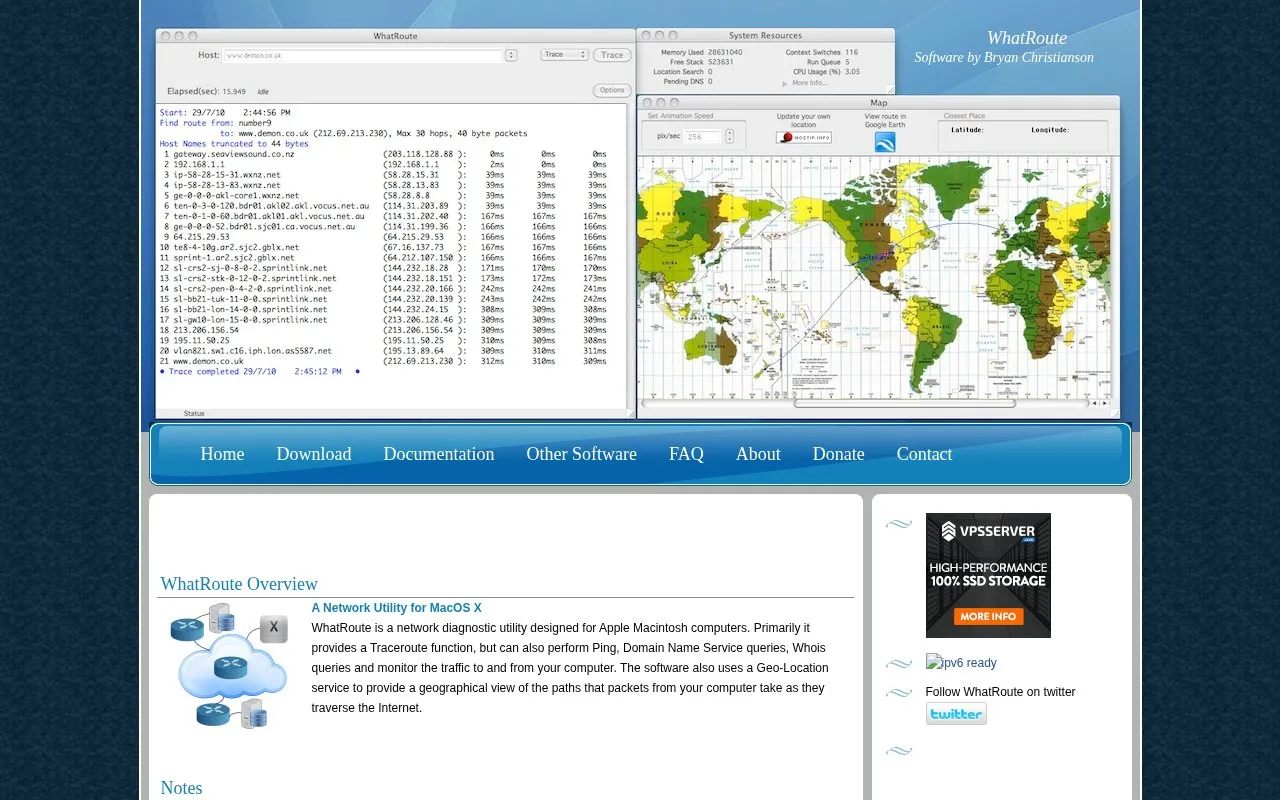This screenshot has height=800, width=1280.
Task: Click the Donate navigation item
Action: (839, 454)
